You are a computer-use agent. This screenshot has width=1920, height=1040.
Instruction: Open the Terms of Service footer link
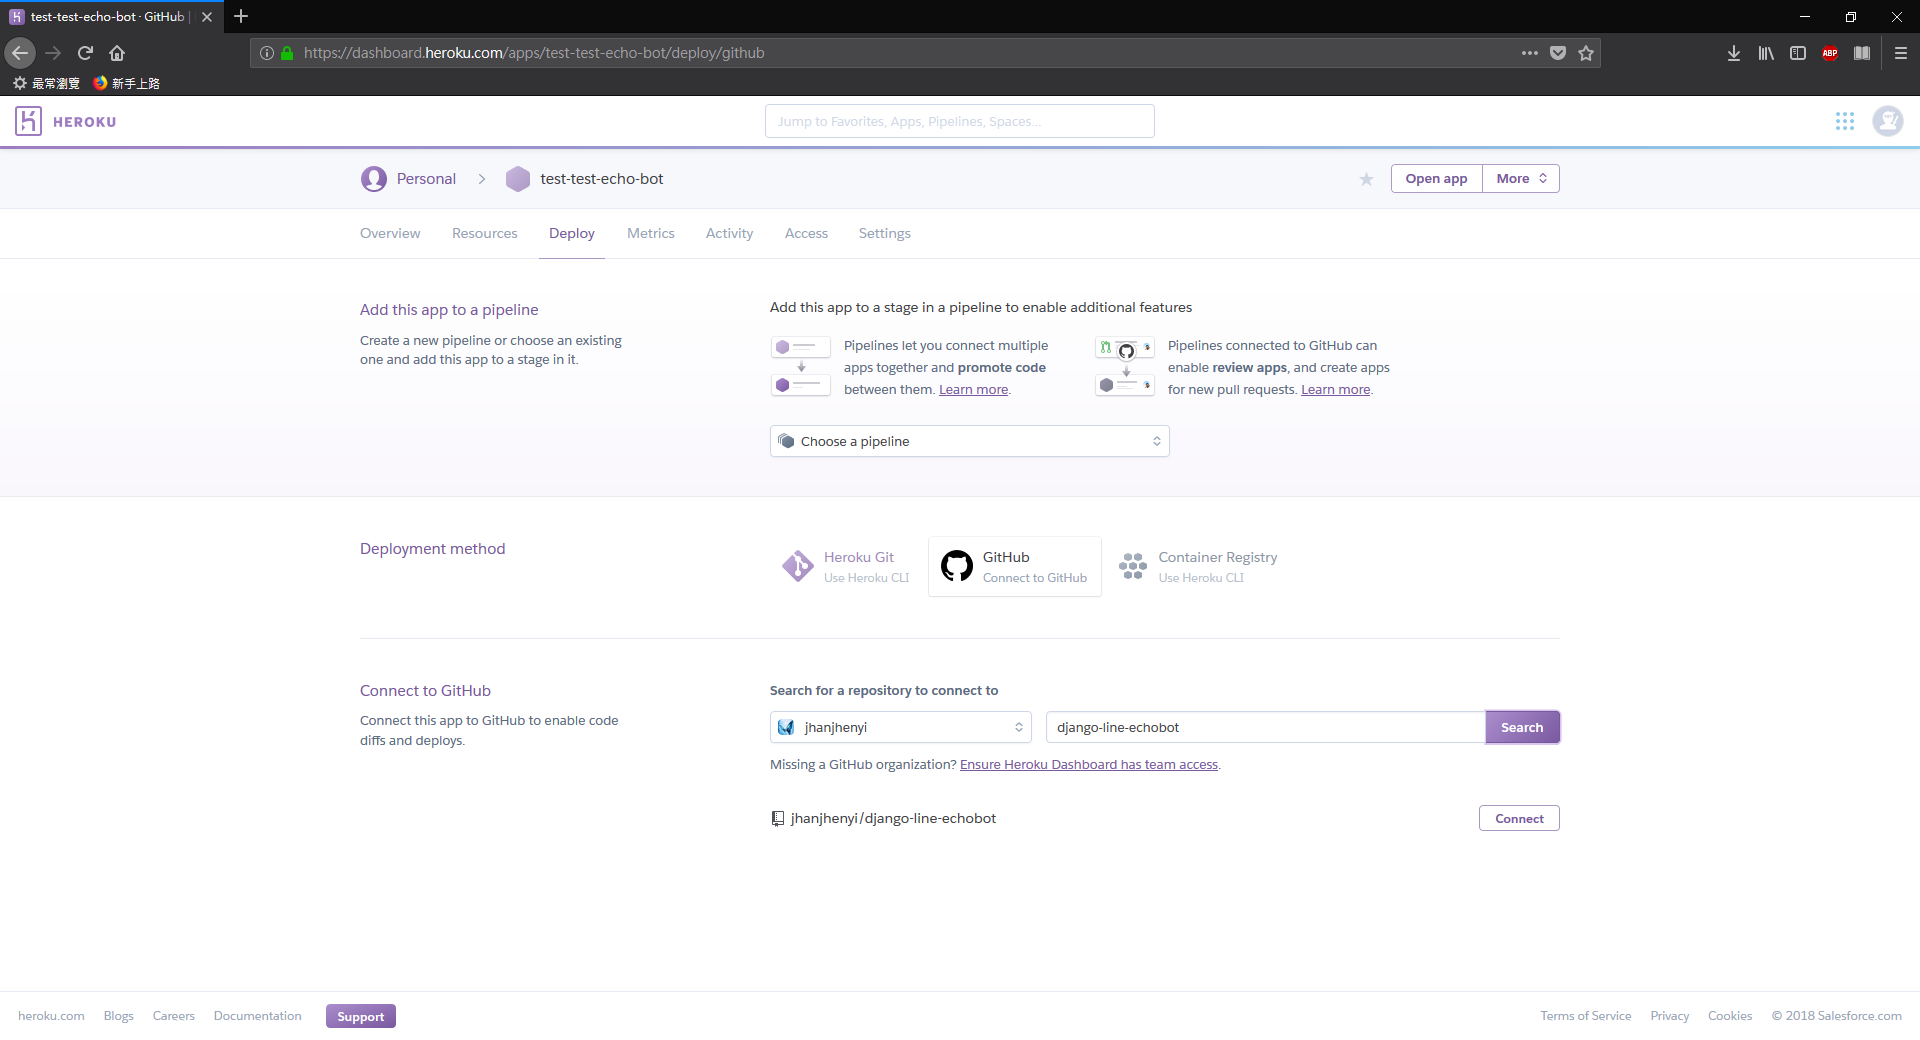pos(1586,1016)
